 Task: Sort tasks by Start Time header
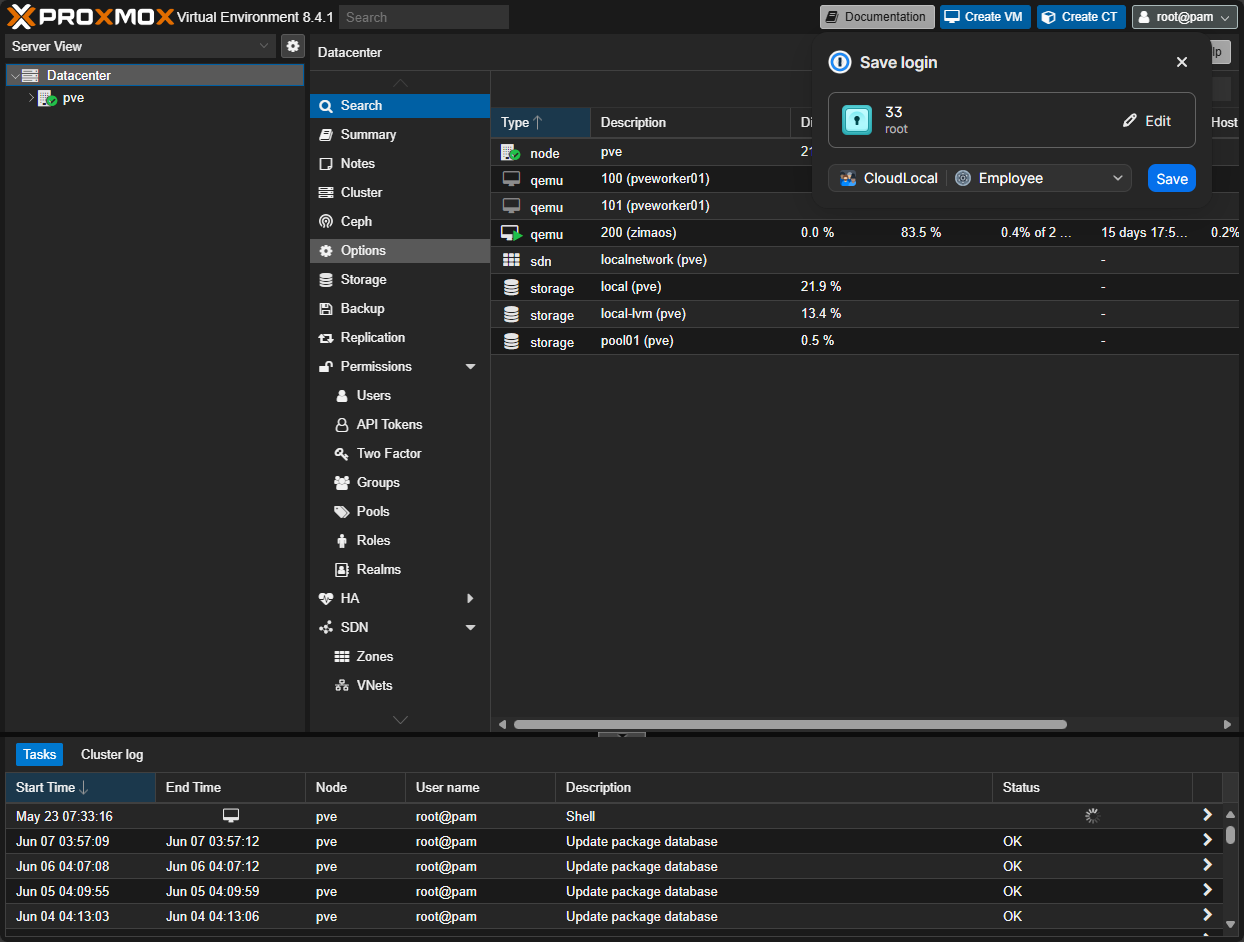coord(80,787)
